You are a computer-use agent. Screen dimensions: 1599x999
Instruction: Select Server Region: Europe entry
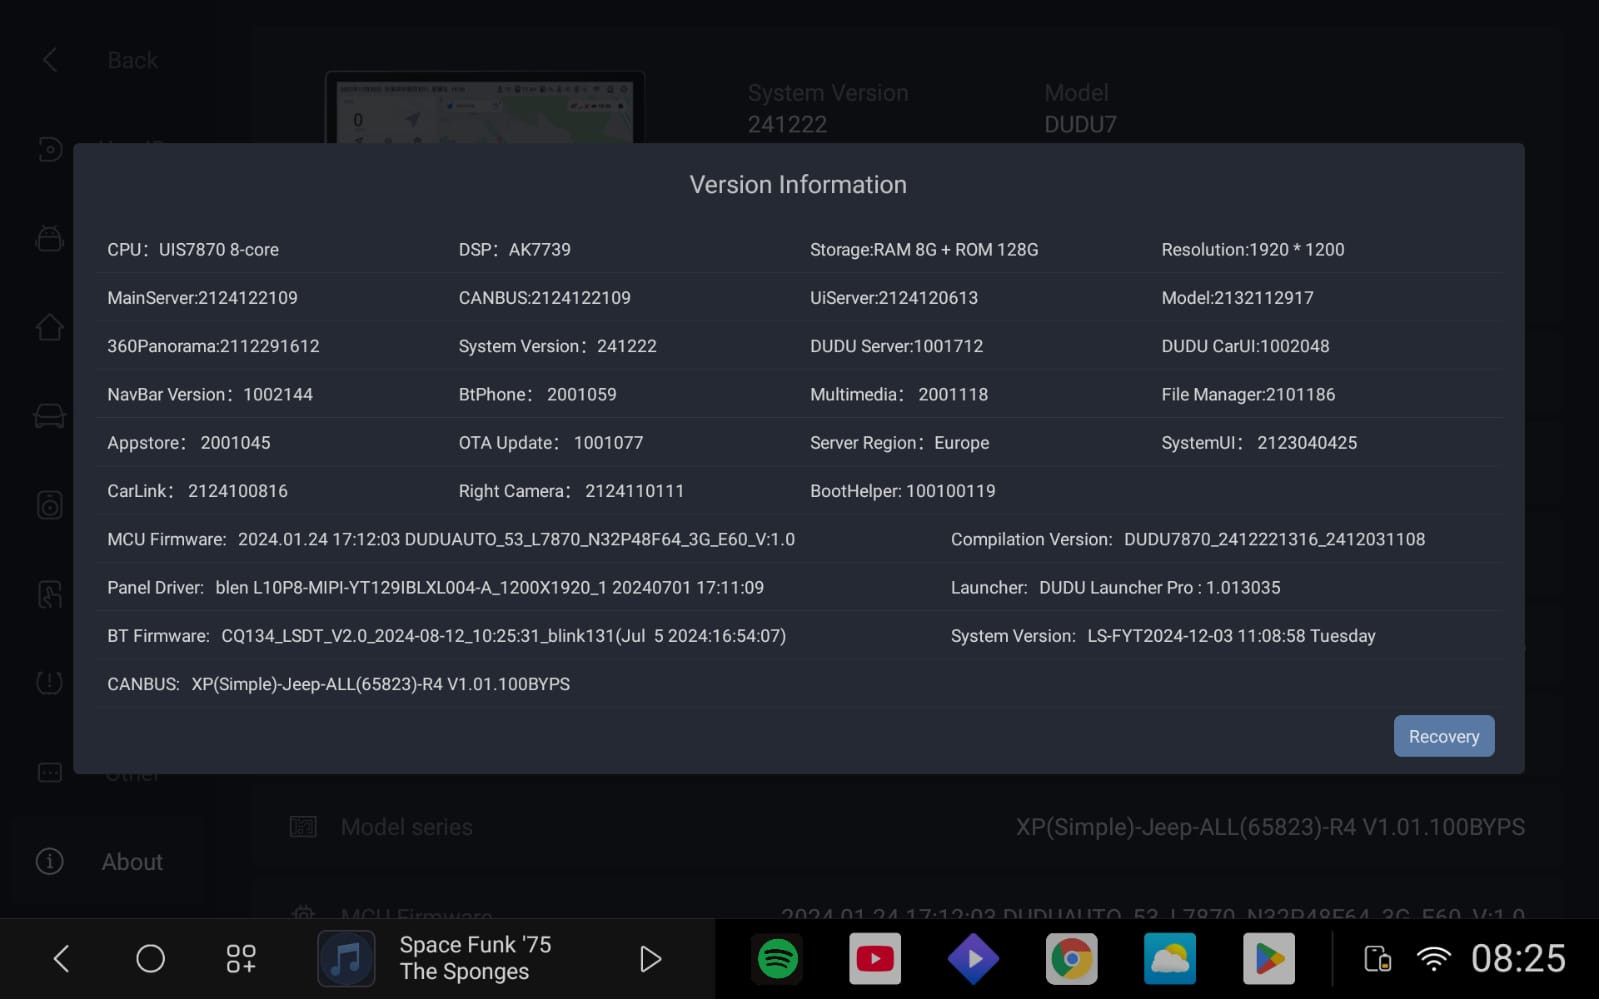tap(899, 443)
